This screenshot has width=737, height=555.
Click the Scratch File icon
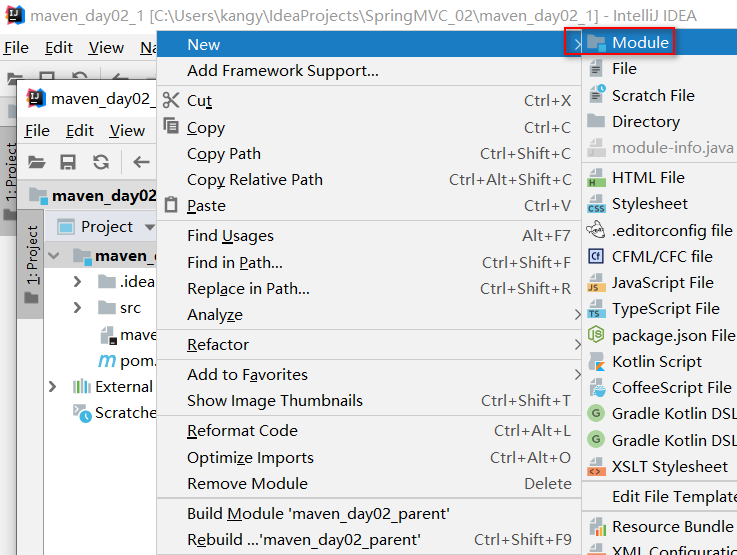pyautogui.click(x=596, y=94)
